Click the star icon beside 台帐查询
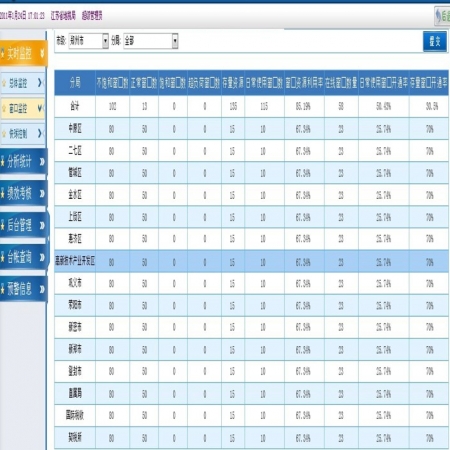450x450 pixels. point(2,257)
